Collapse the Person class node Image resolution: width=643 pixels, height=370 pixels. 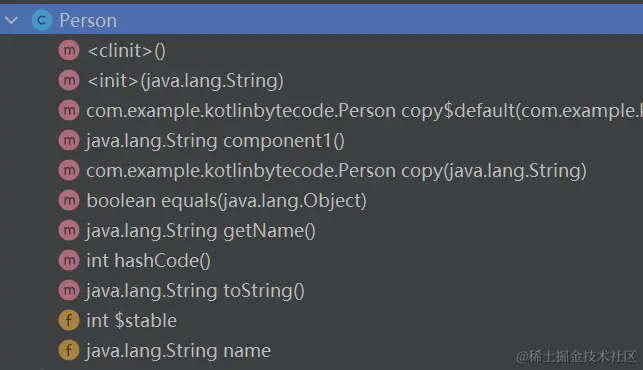point(12,20)
